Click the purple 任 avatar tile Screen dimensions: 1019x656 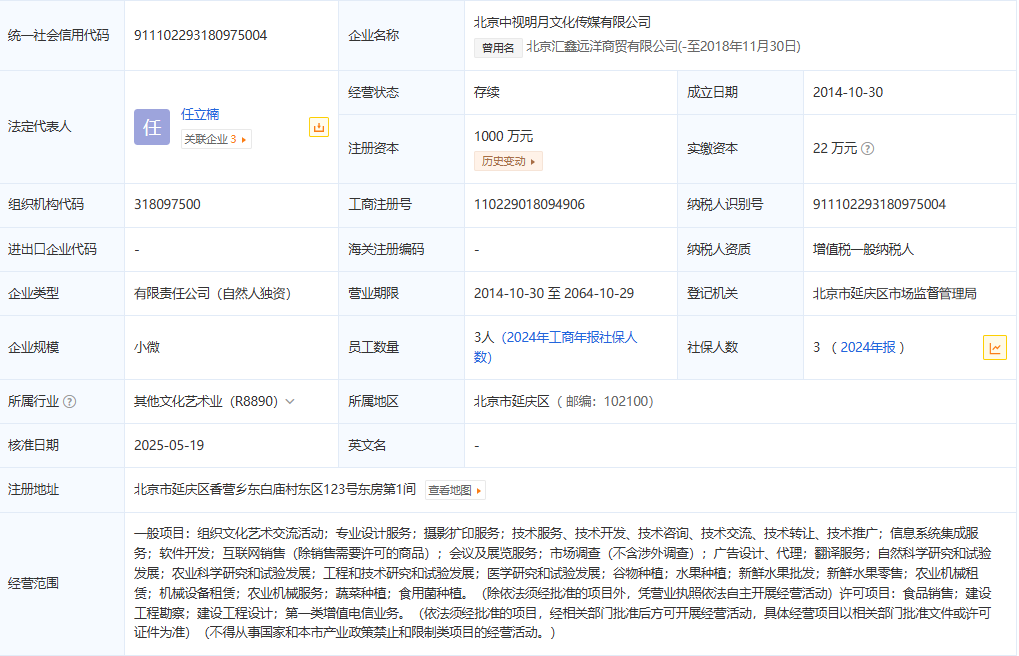pyautogui.click(x=152, y=127)
